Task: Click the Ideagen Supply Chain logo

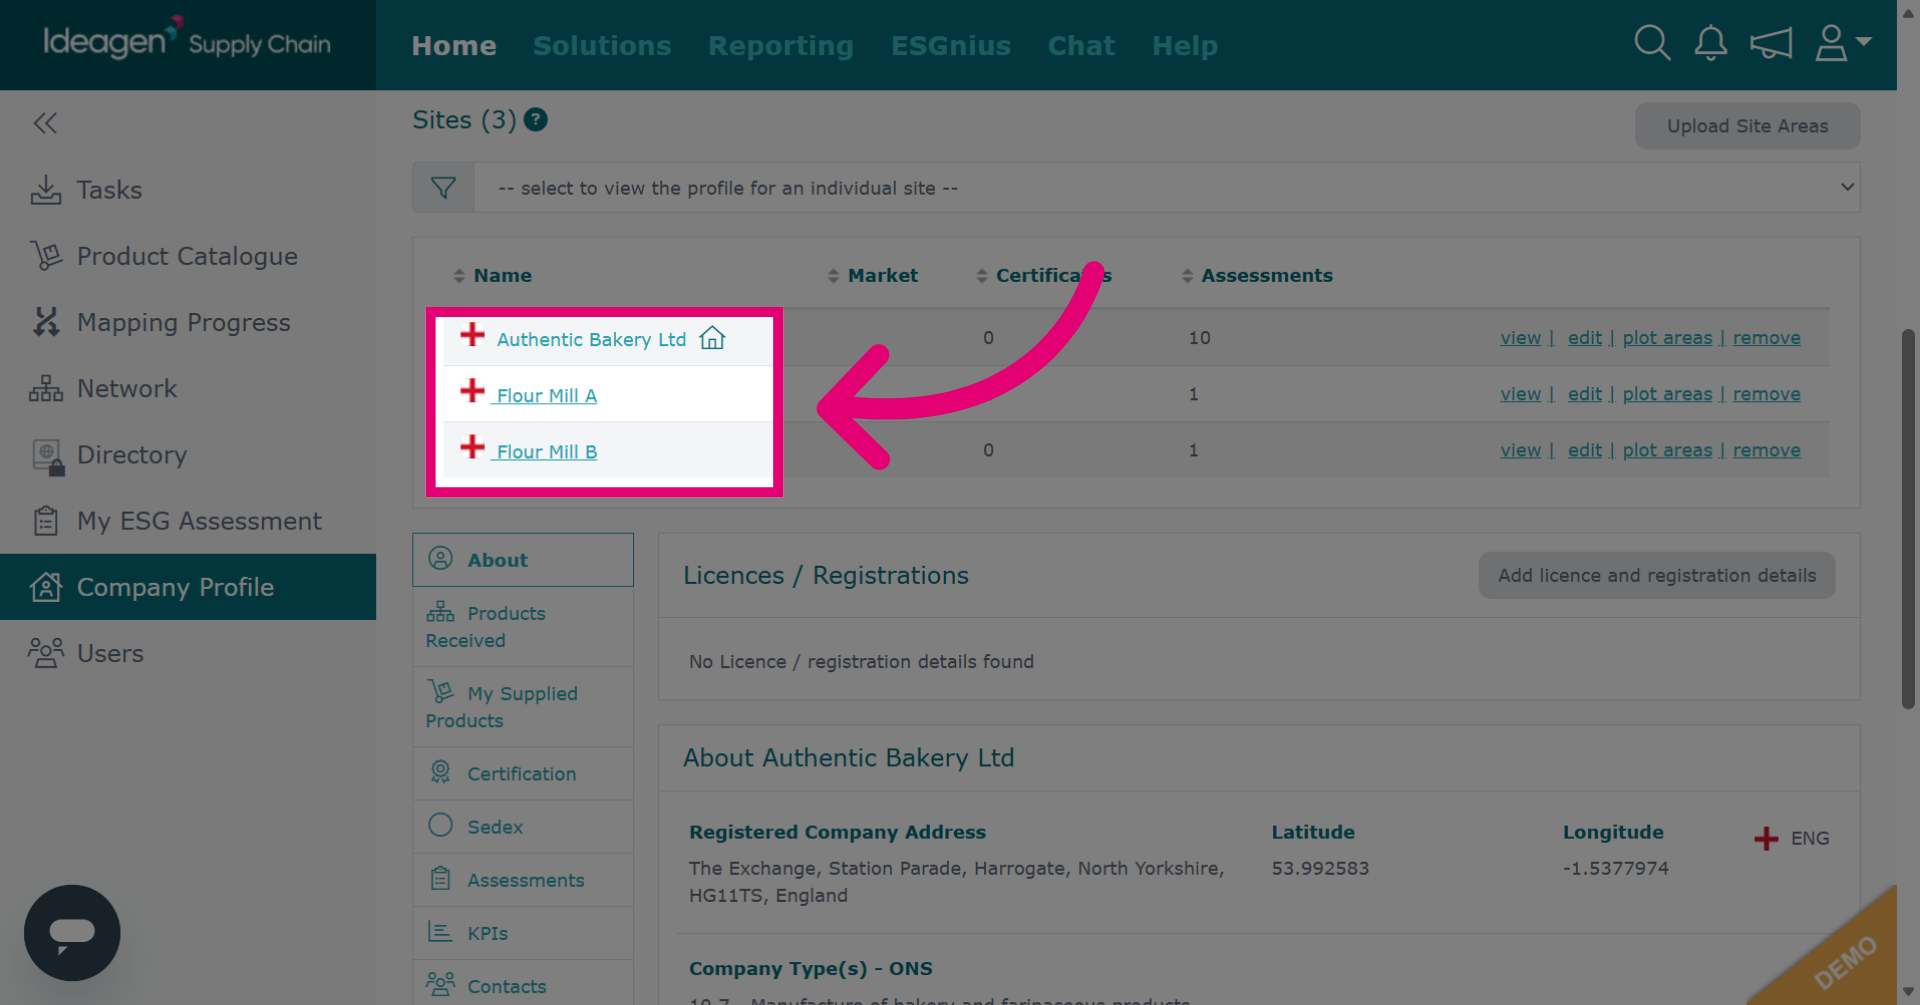Action: coord(187,40)
